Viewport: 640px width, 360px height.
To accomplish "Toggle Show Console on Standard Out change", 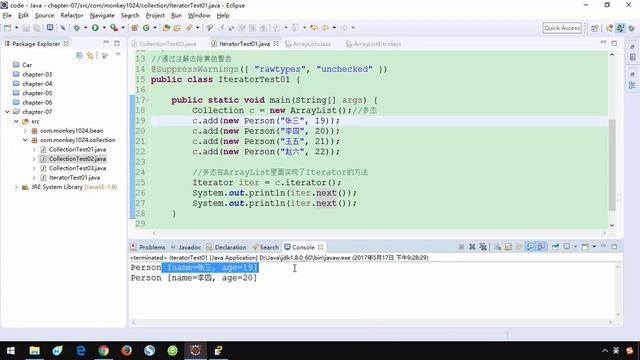I will [x=530, y=247].
